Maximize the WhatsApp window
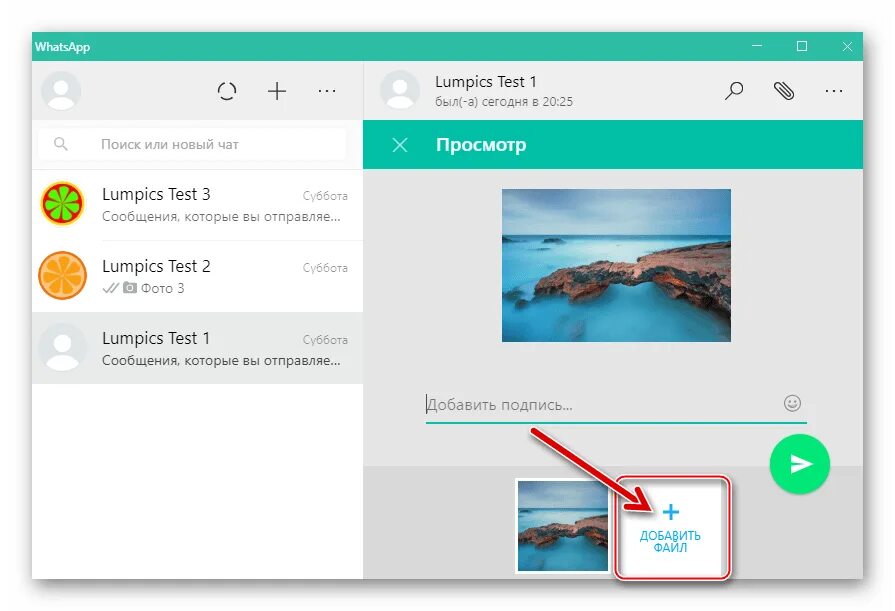The height and width of the screenshot is (611, 895). point(802,46)
